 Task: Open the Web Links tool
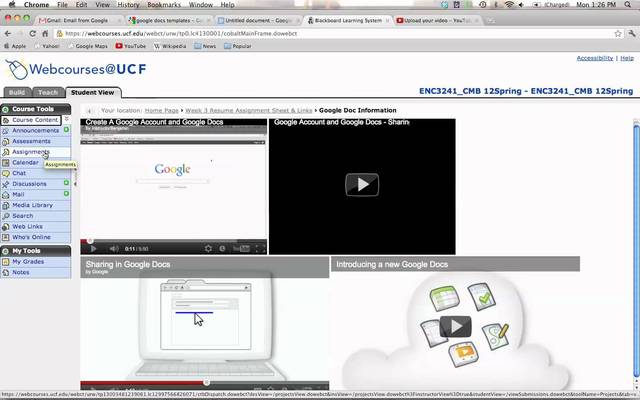tap(27, 226)
